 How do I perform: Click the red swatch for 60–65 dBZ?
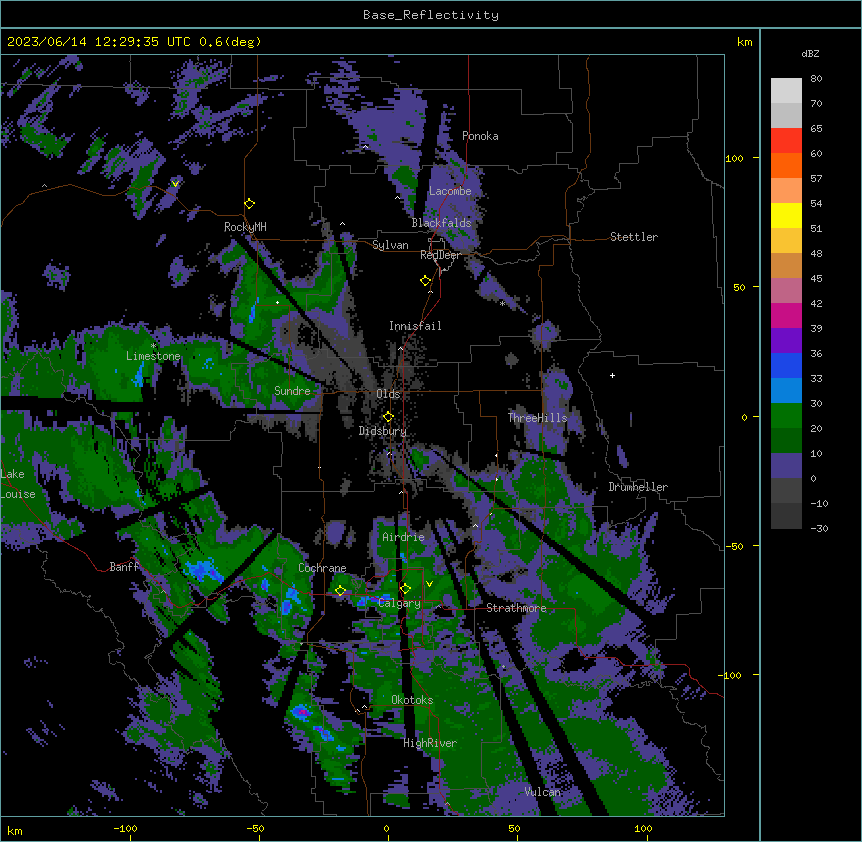click(x=786, y=141)
